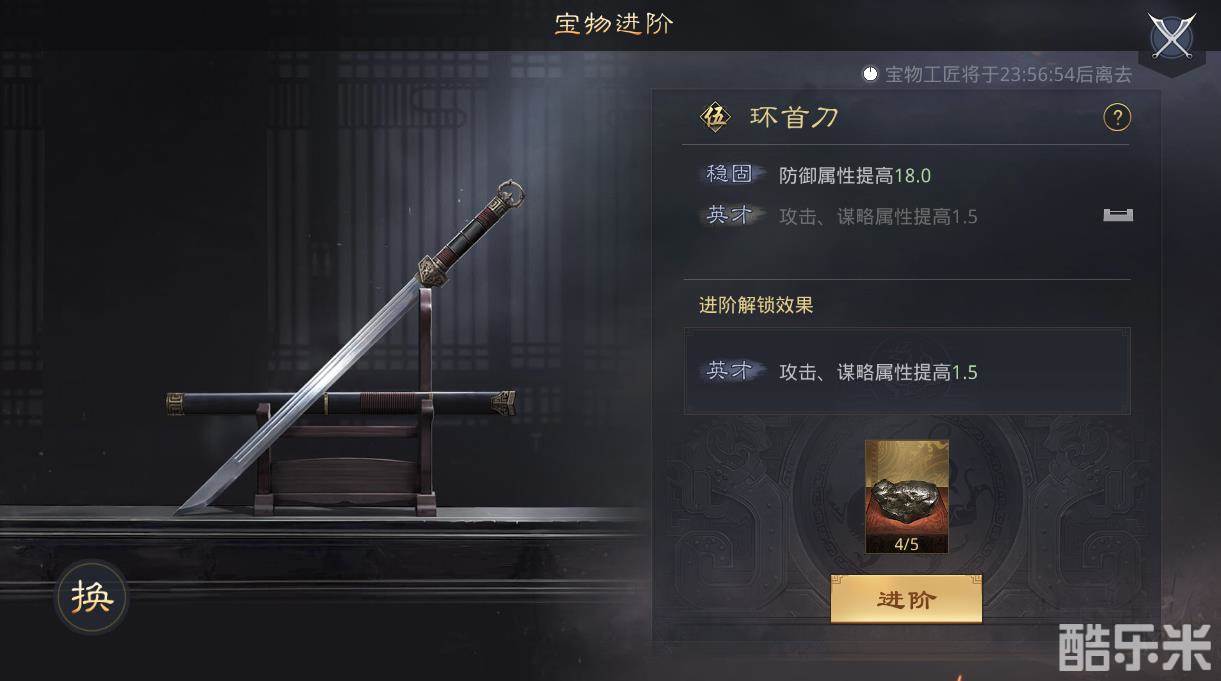Tap the clock icon beside craftsman timer
Viewport: 1221px width, 681px height.
(870, 74)
